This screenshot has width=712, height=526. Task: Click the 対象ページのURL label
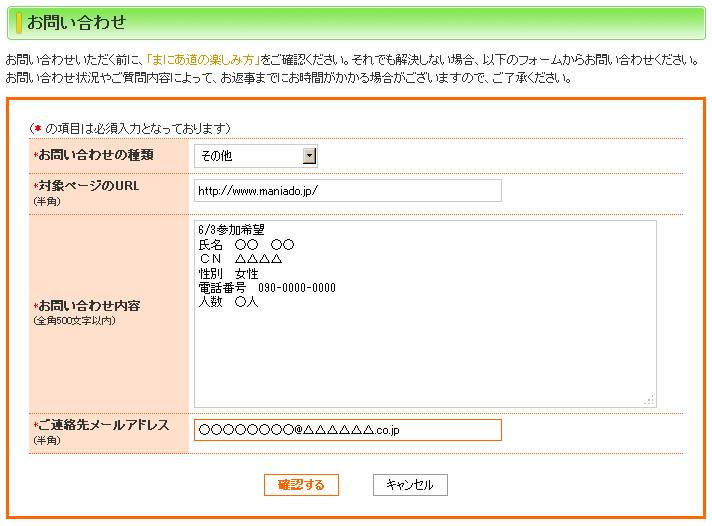(89, 185)
